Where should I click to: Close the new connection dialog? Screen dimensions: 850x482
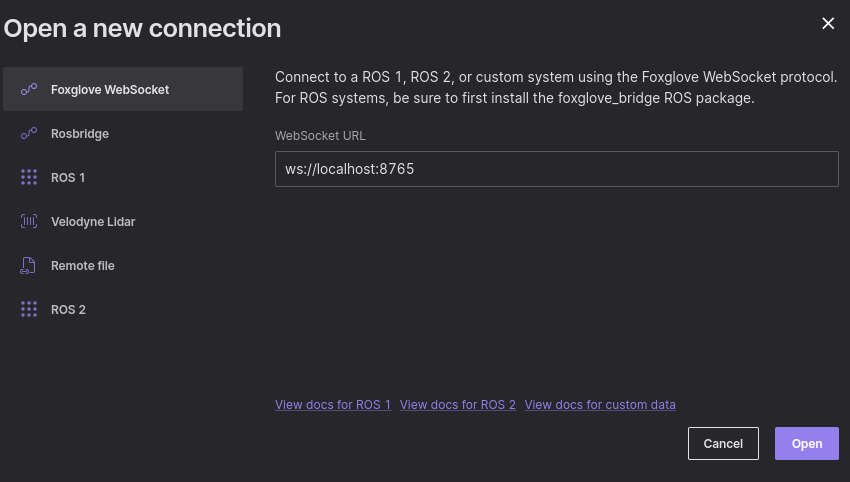click(828, 23)
